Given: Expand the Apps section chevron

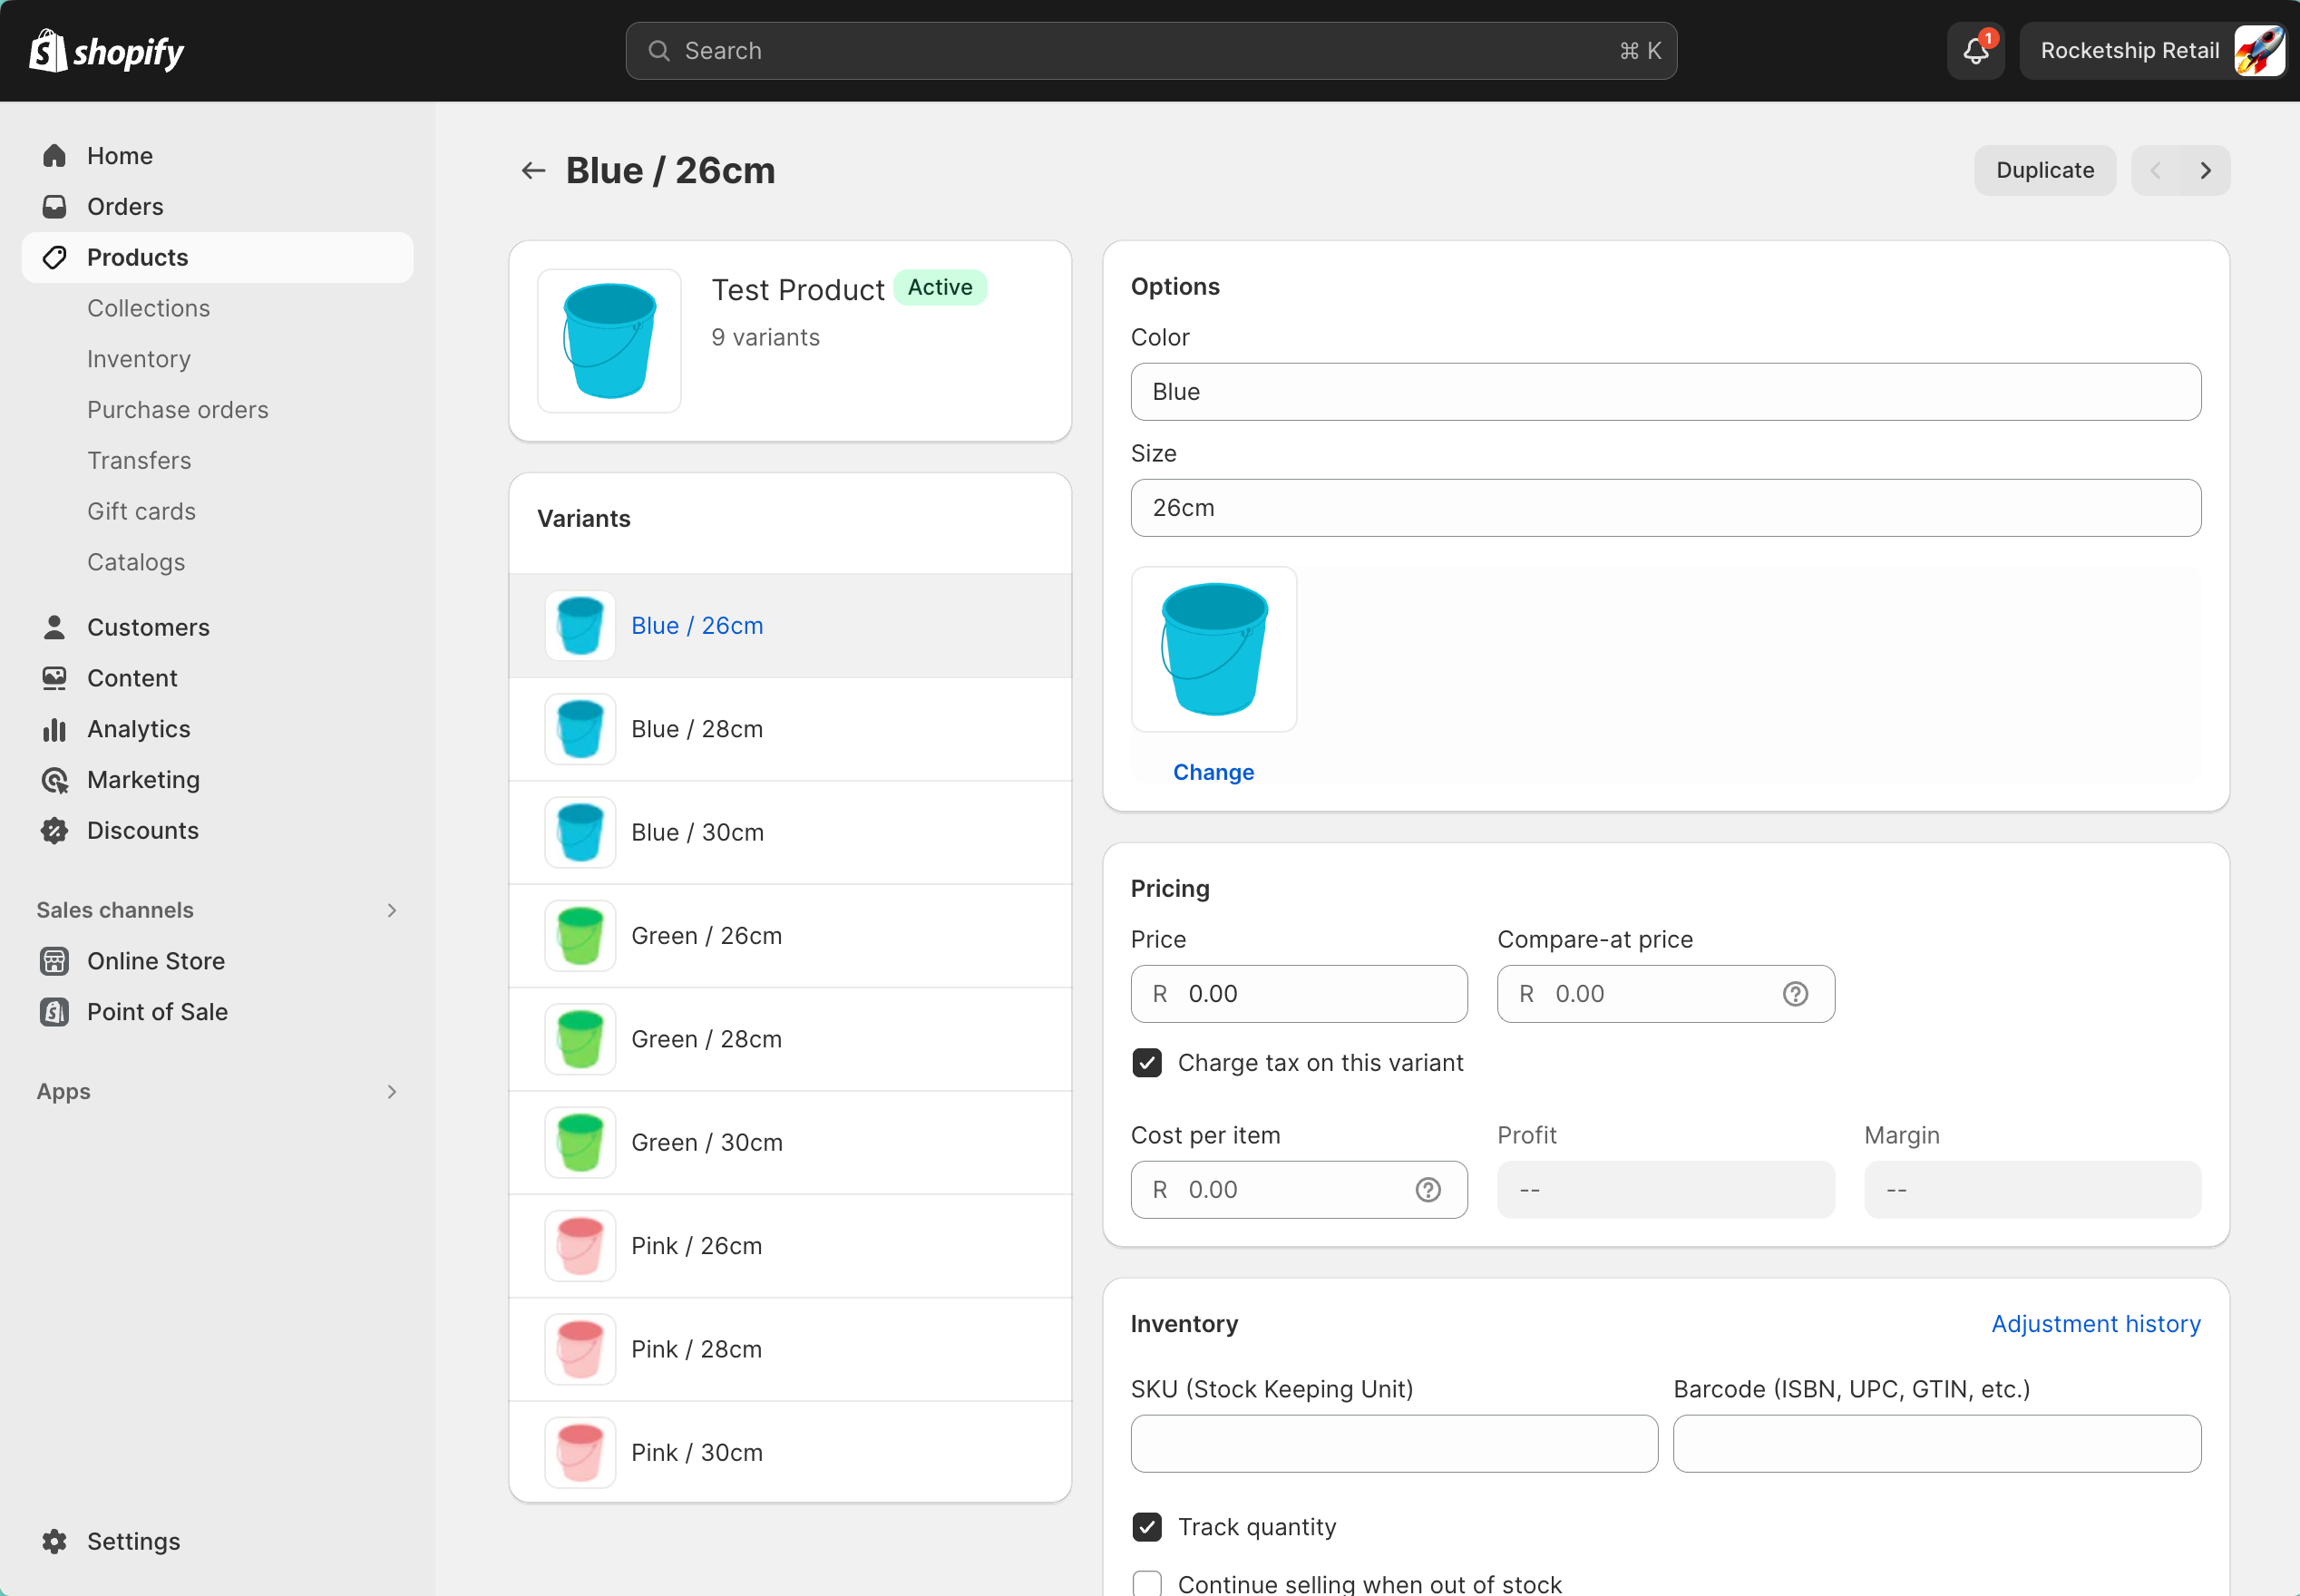Looking at the screenshot, I should (x=392, y=1092).
